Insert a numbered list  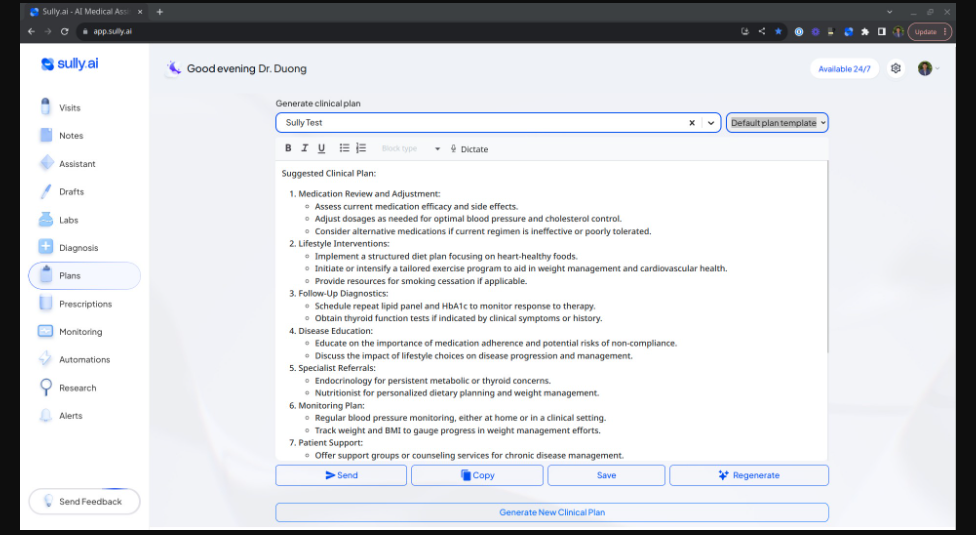[x=361, y=148]
